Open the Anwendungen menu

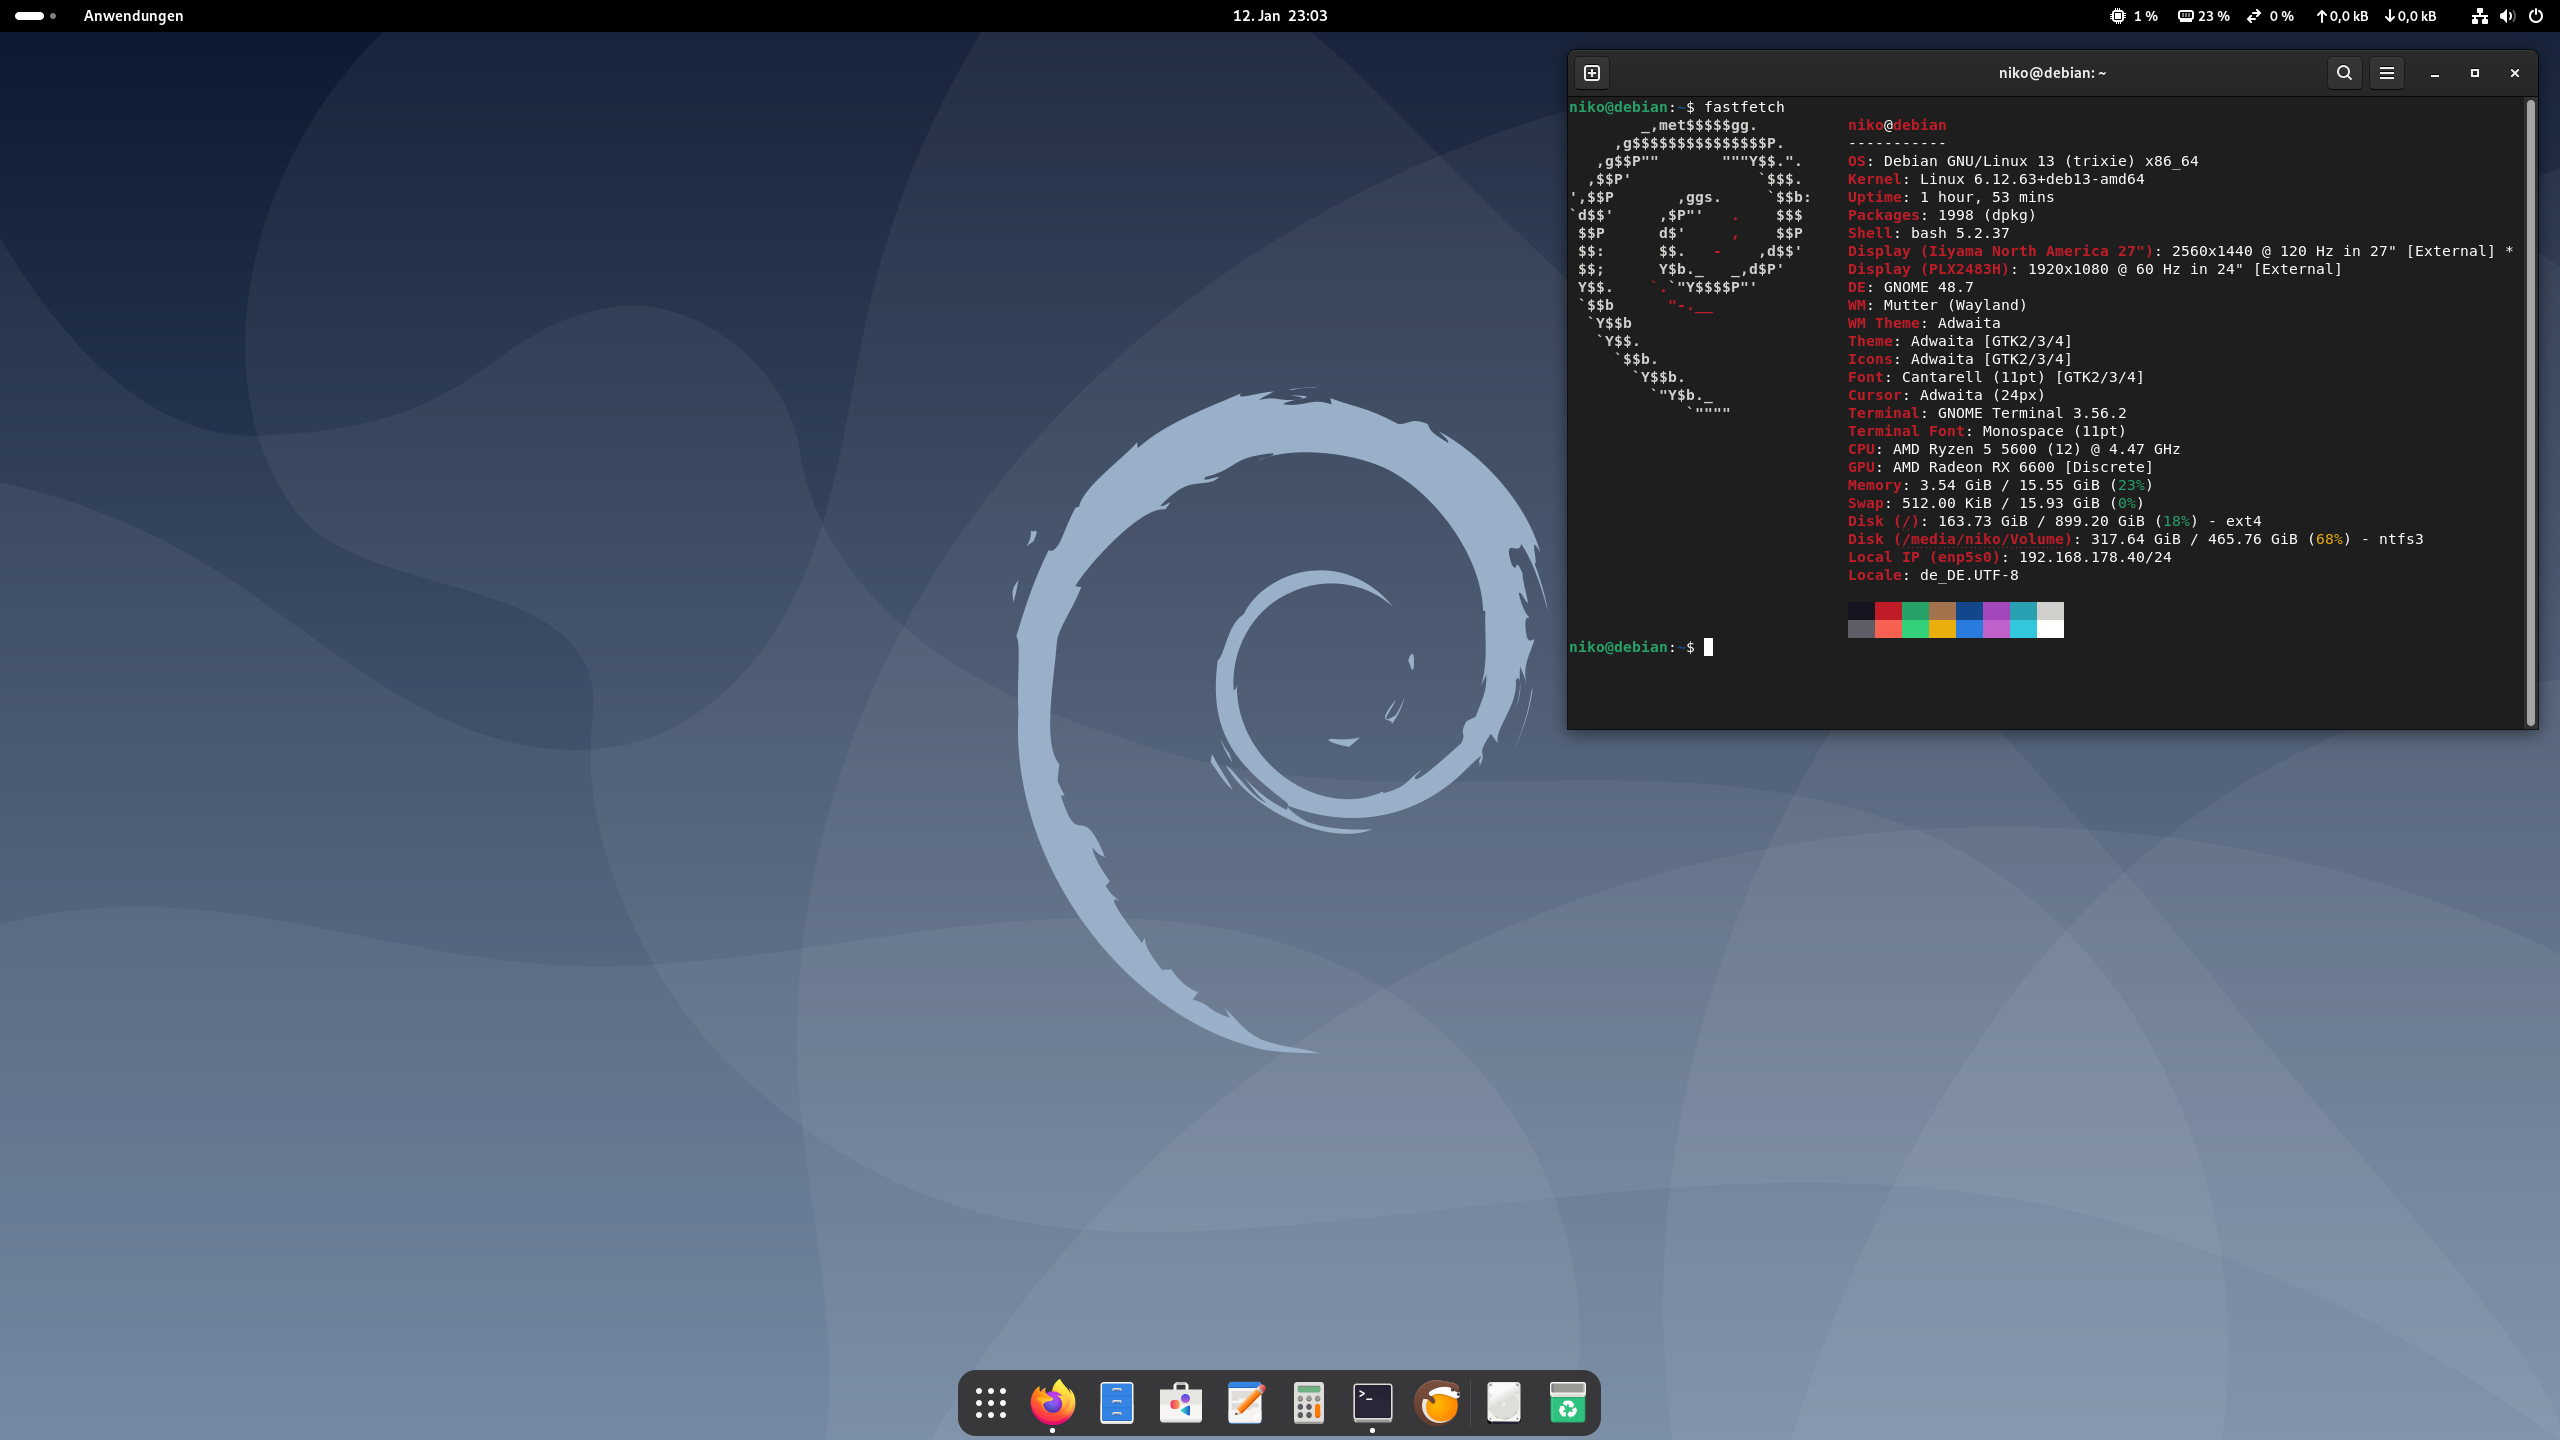click(x=133, y=16)
